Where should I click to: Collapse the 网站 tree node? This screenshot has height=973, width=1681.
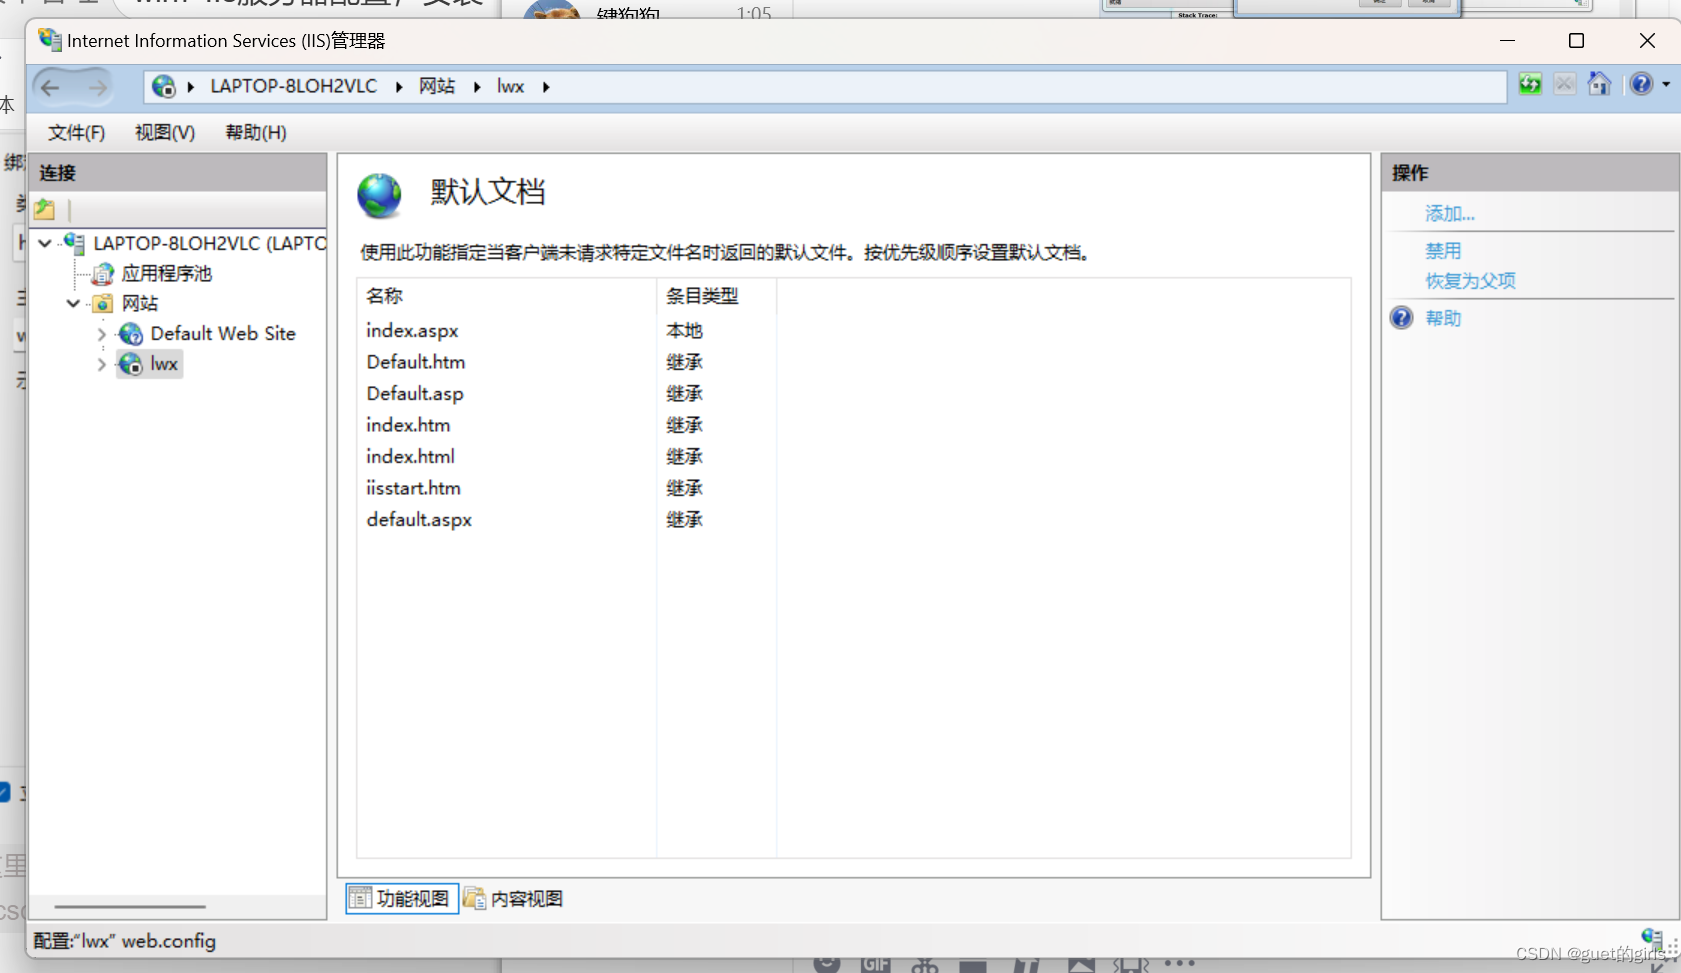71,303
